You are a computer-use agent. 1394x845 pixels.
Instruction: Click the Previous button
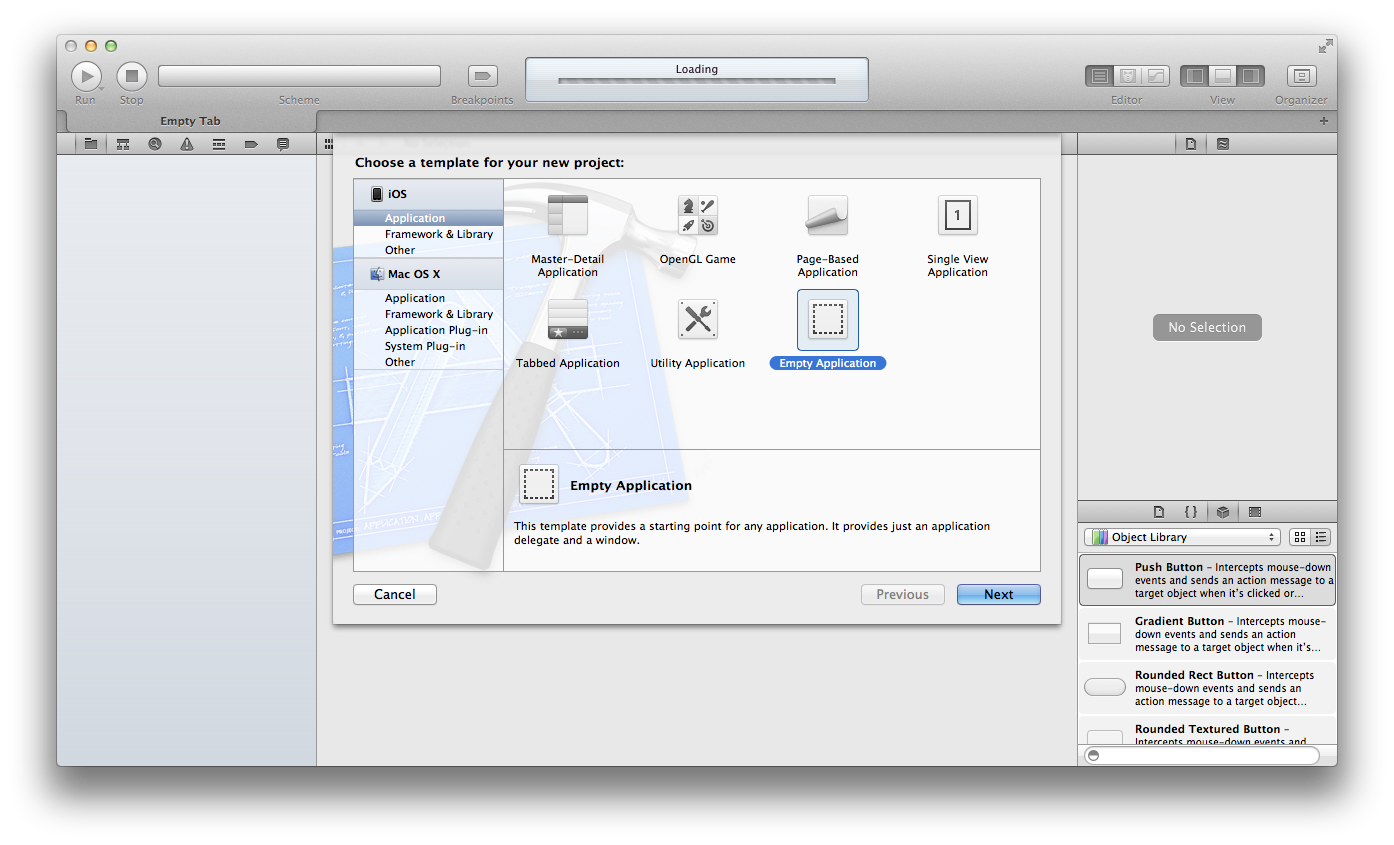point(902,594)
